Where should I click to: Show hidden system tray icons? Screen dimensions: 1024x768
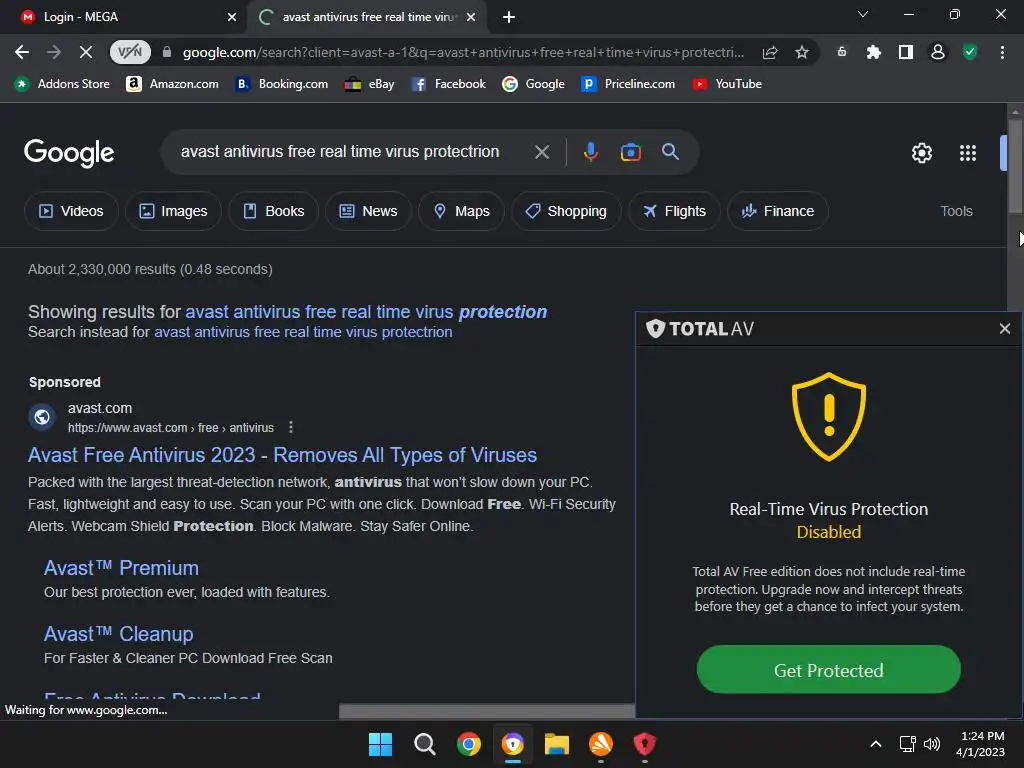coord(876,744)
